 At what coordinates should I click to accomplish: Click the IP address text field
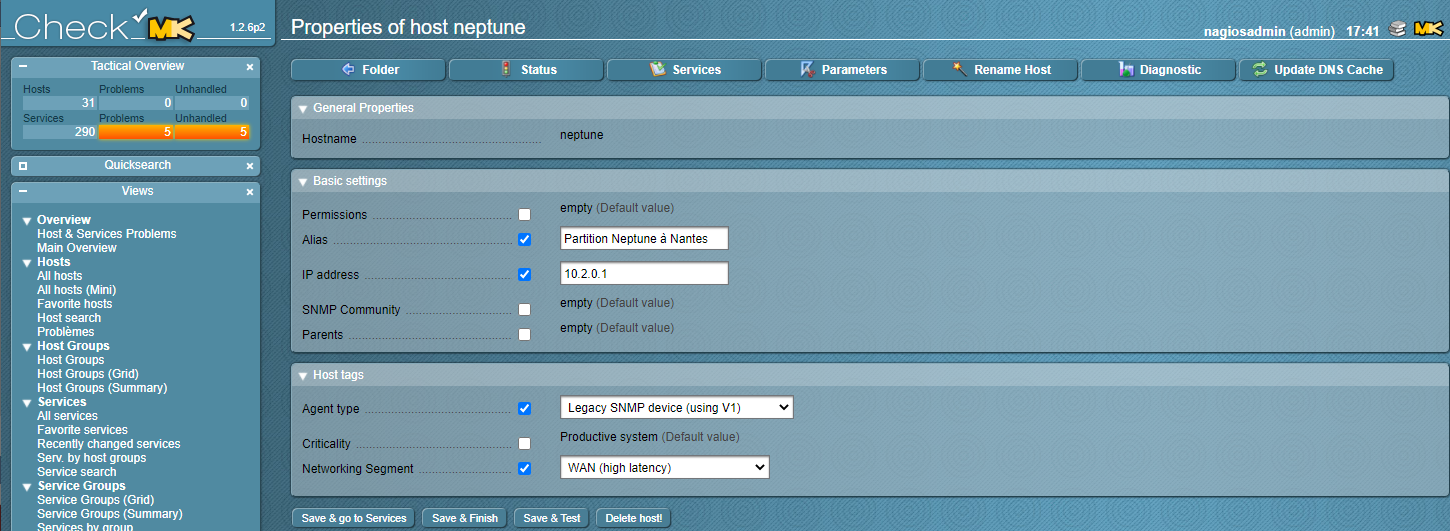644,273
